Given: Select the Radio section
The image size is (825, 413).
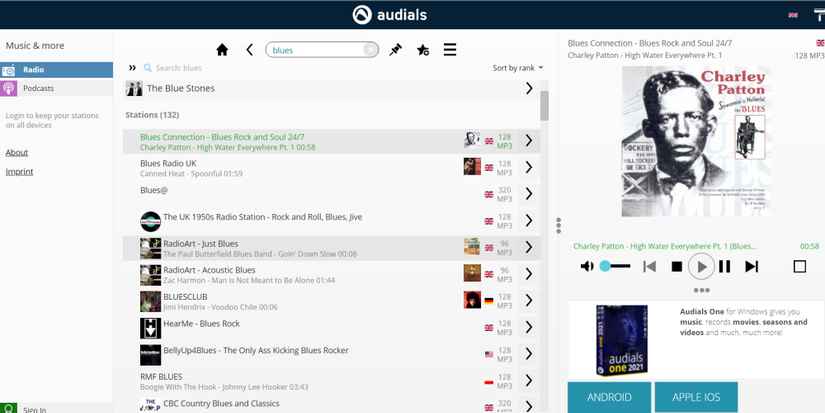Looking at the screenshot, I should [56, 69].
